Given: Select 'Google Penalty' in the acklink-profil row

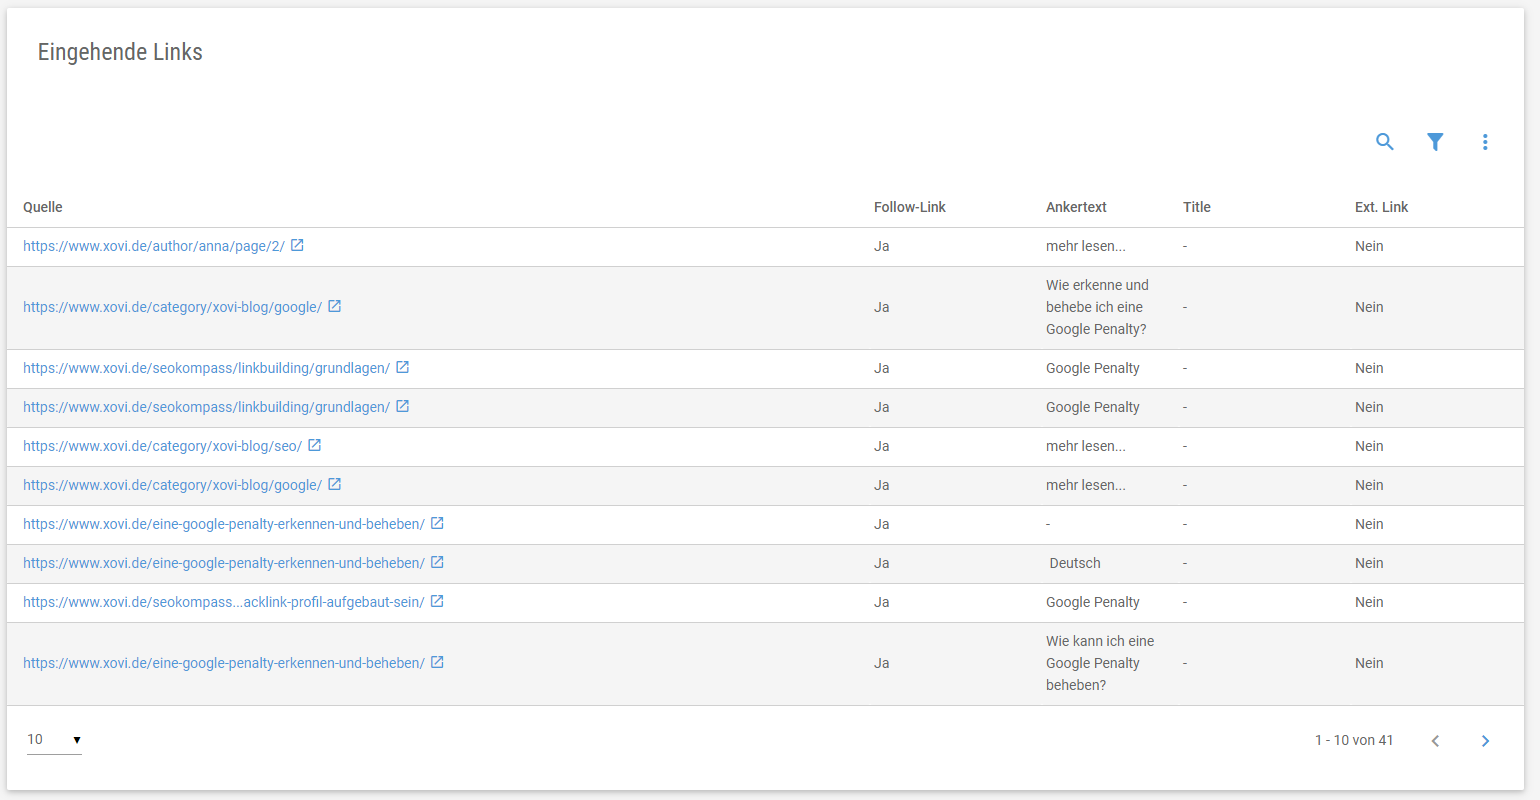Looking at the screenshot, I should point(1093,602).
